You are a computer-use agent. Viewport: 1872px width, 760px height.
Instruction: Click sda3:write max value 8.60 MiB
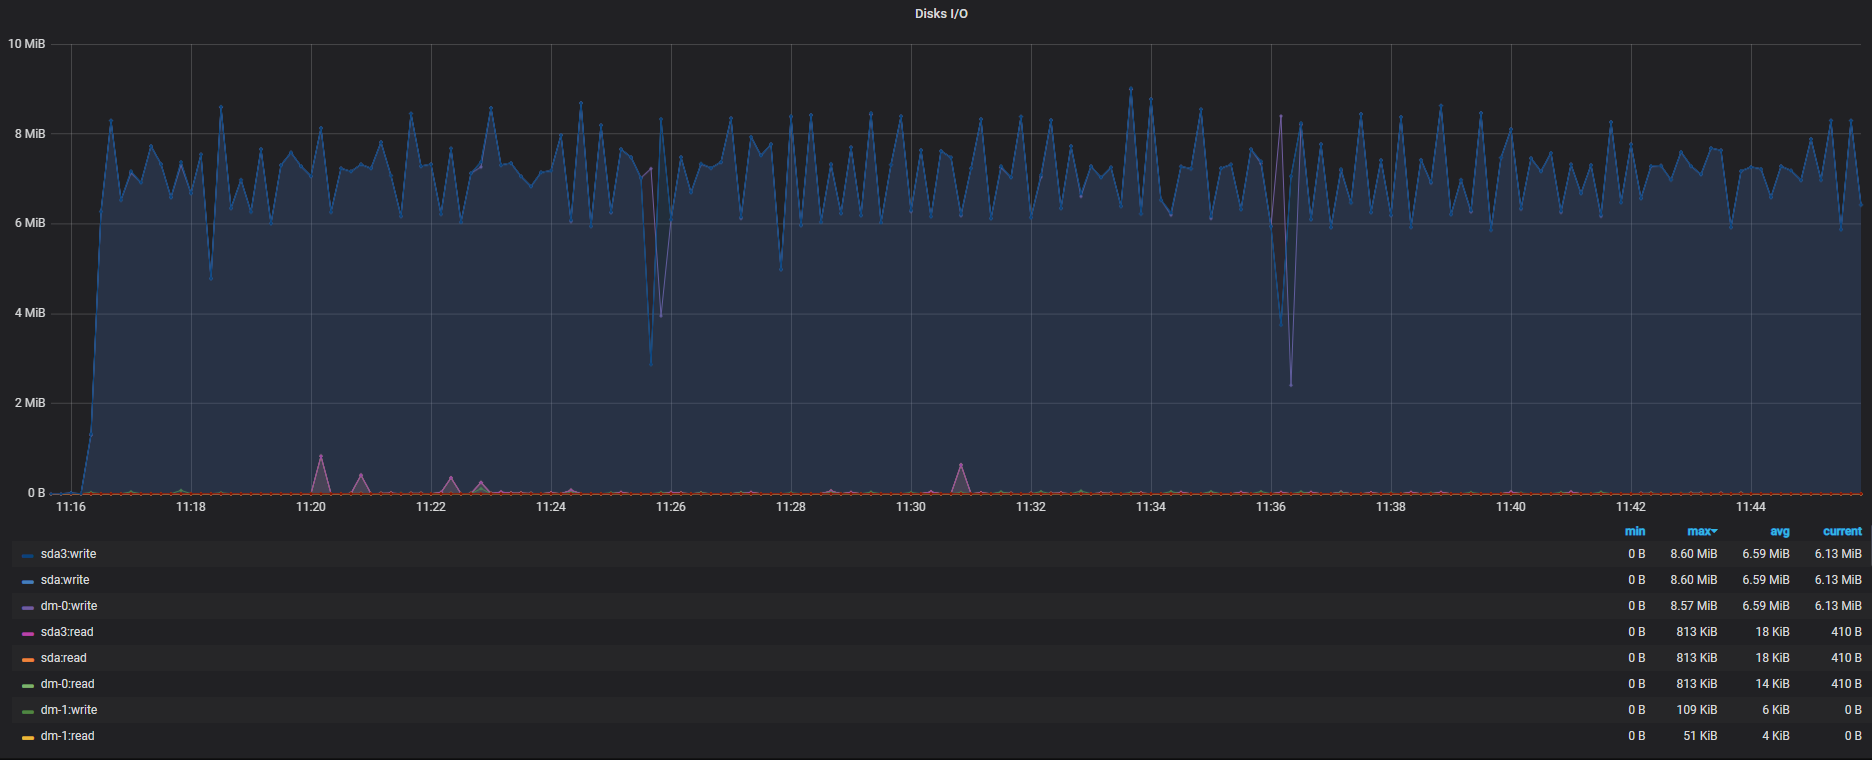(1693, 554)
